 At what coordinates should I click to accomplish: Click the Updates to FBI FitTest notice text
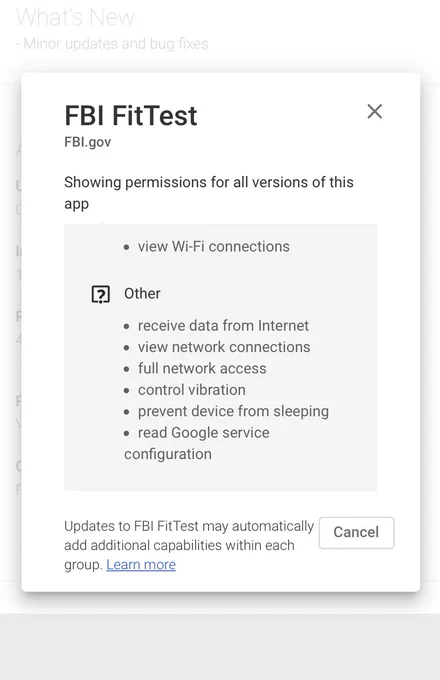pos(189,545)
